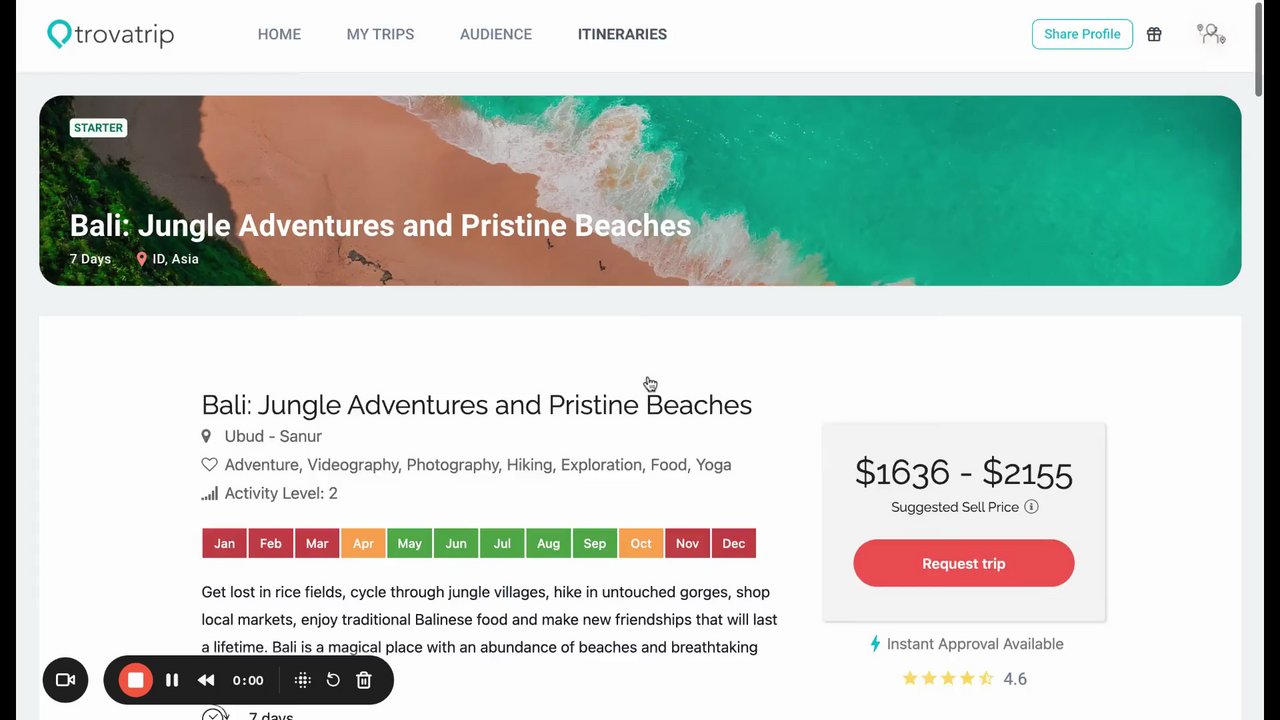The width and height of the screenshot is (1280, 720).
Task: Click the dotted grid effects icon
Action: pos(303,680)
